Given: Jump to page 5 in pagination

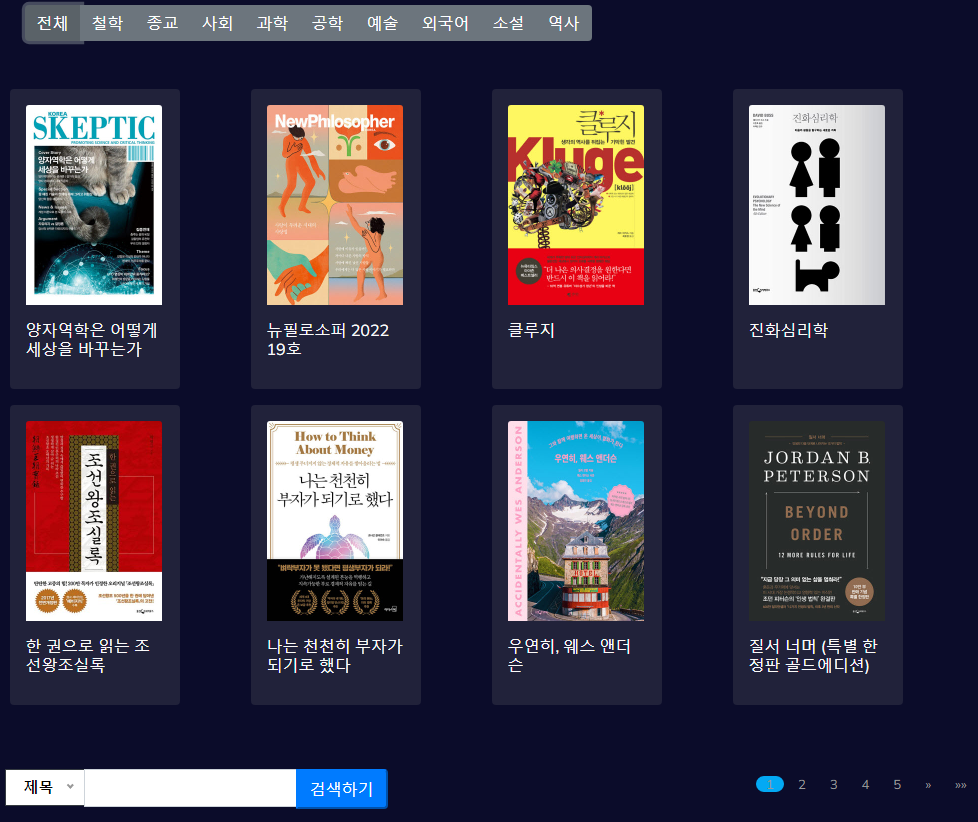Looking at the screenshot, I should pos(897,785).
